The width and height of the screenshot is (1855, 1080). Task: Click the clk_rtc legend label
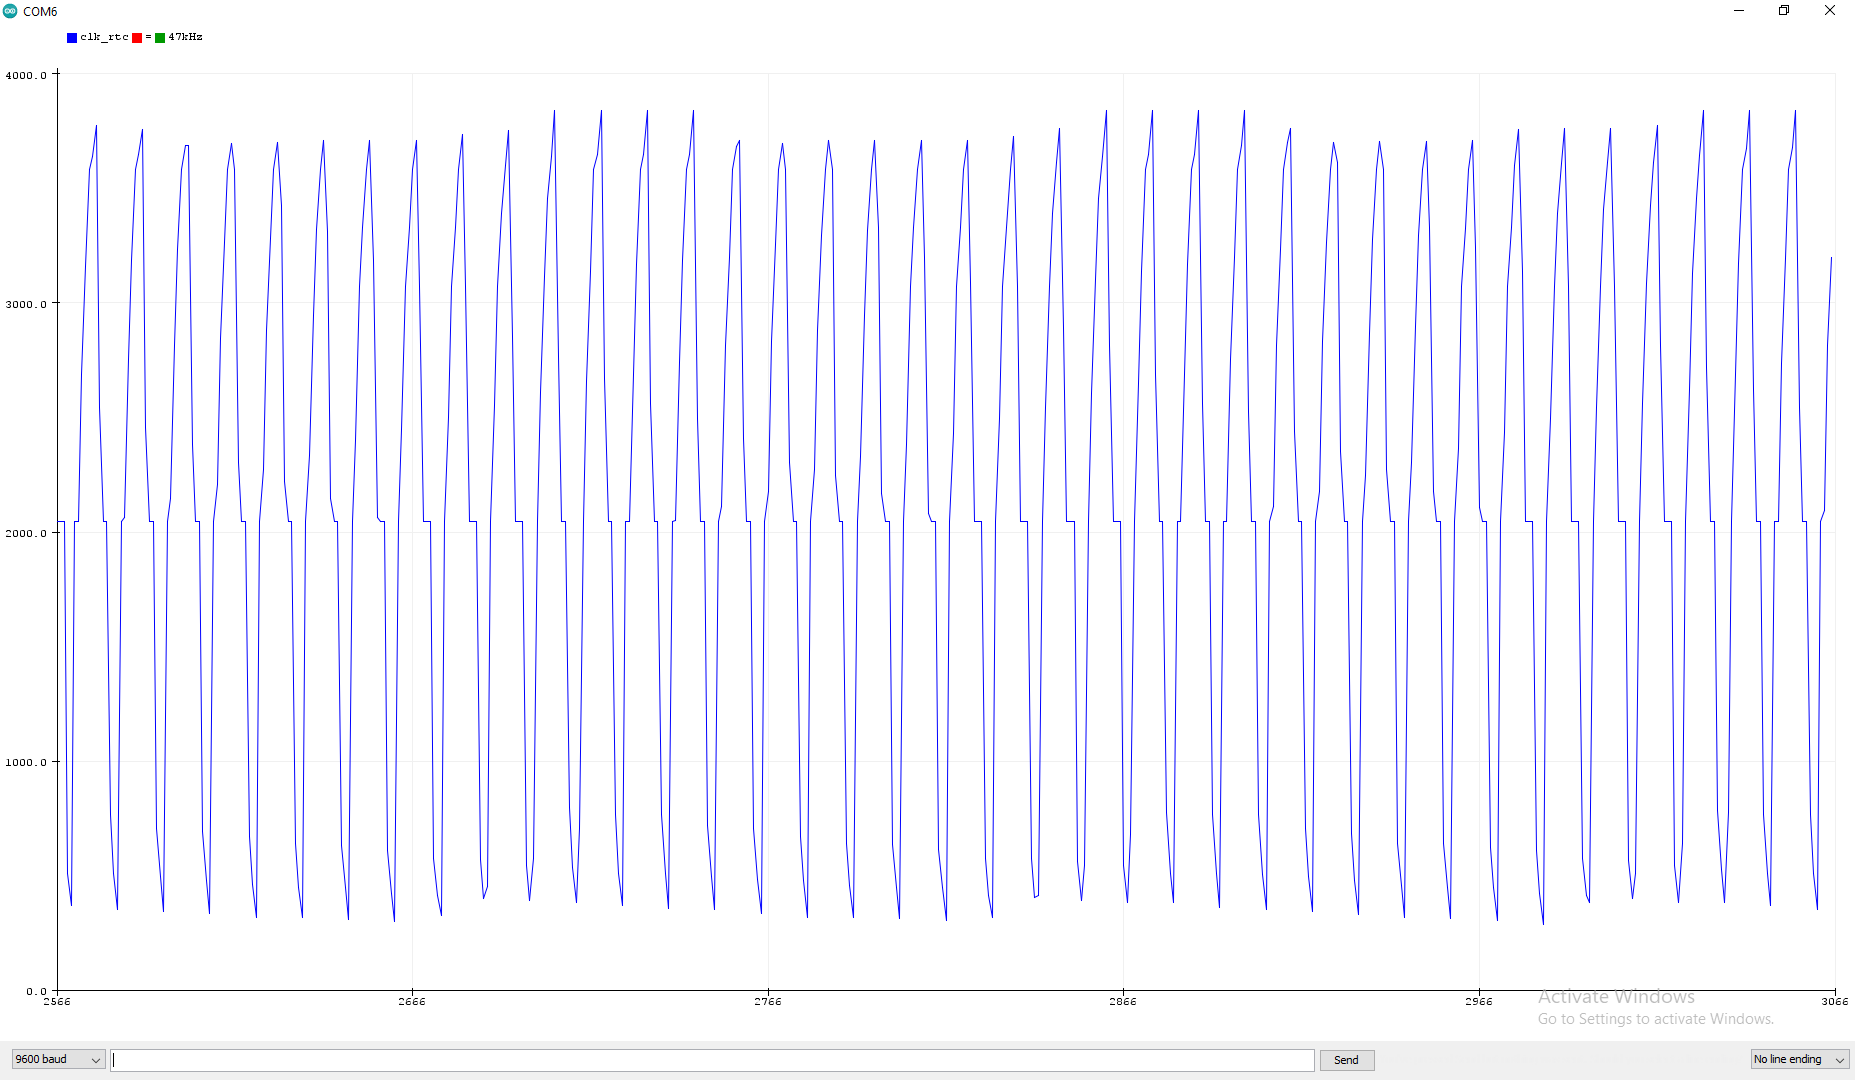click(x=104, y=37)
